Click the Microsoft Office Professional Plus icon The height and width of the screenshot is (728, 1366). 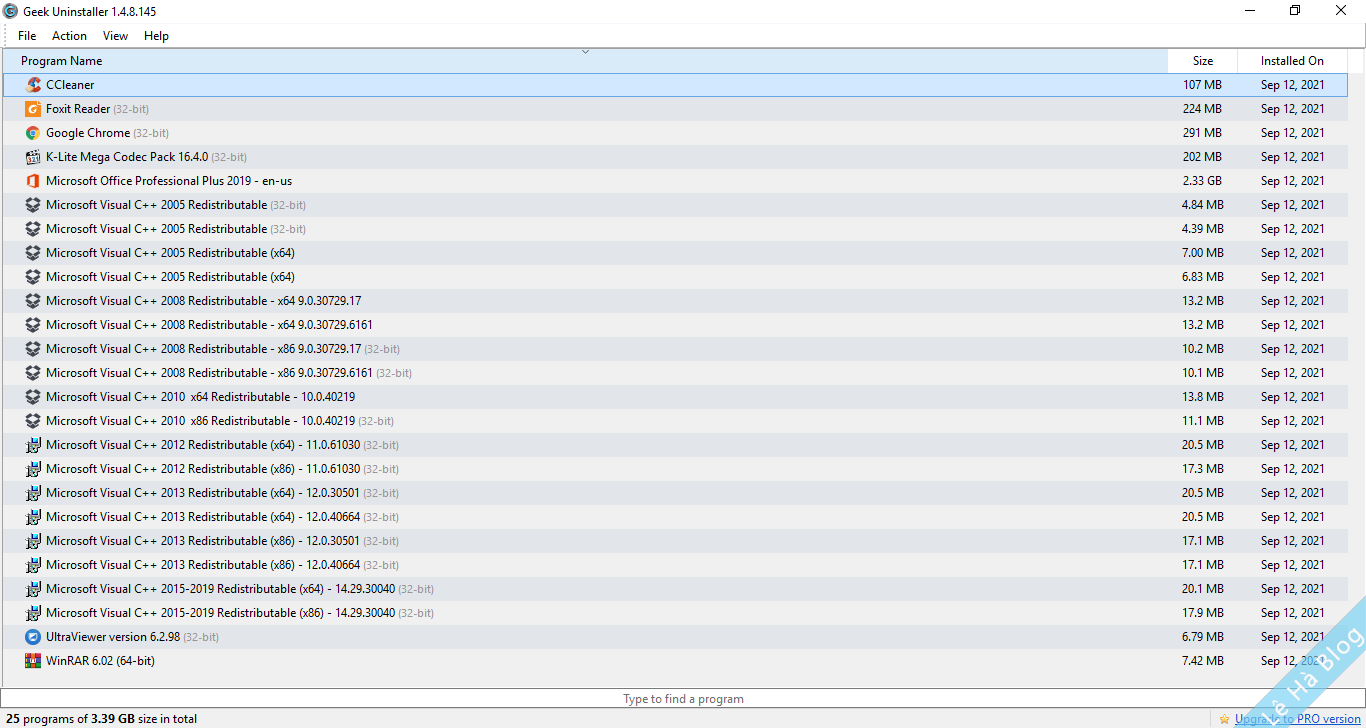click(x=33, y=180)
